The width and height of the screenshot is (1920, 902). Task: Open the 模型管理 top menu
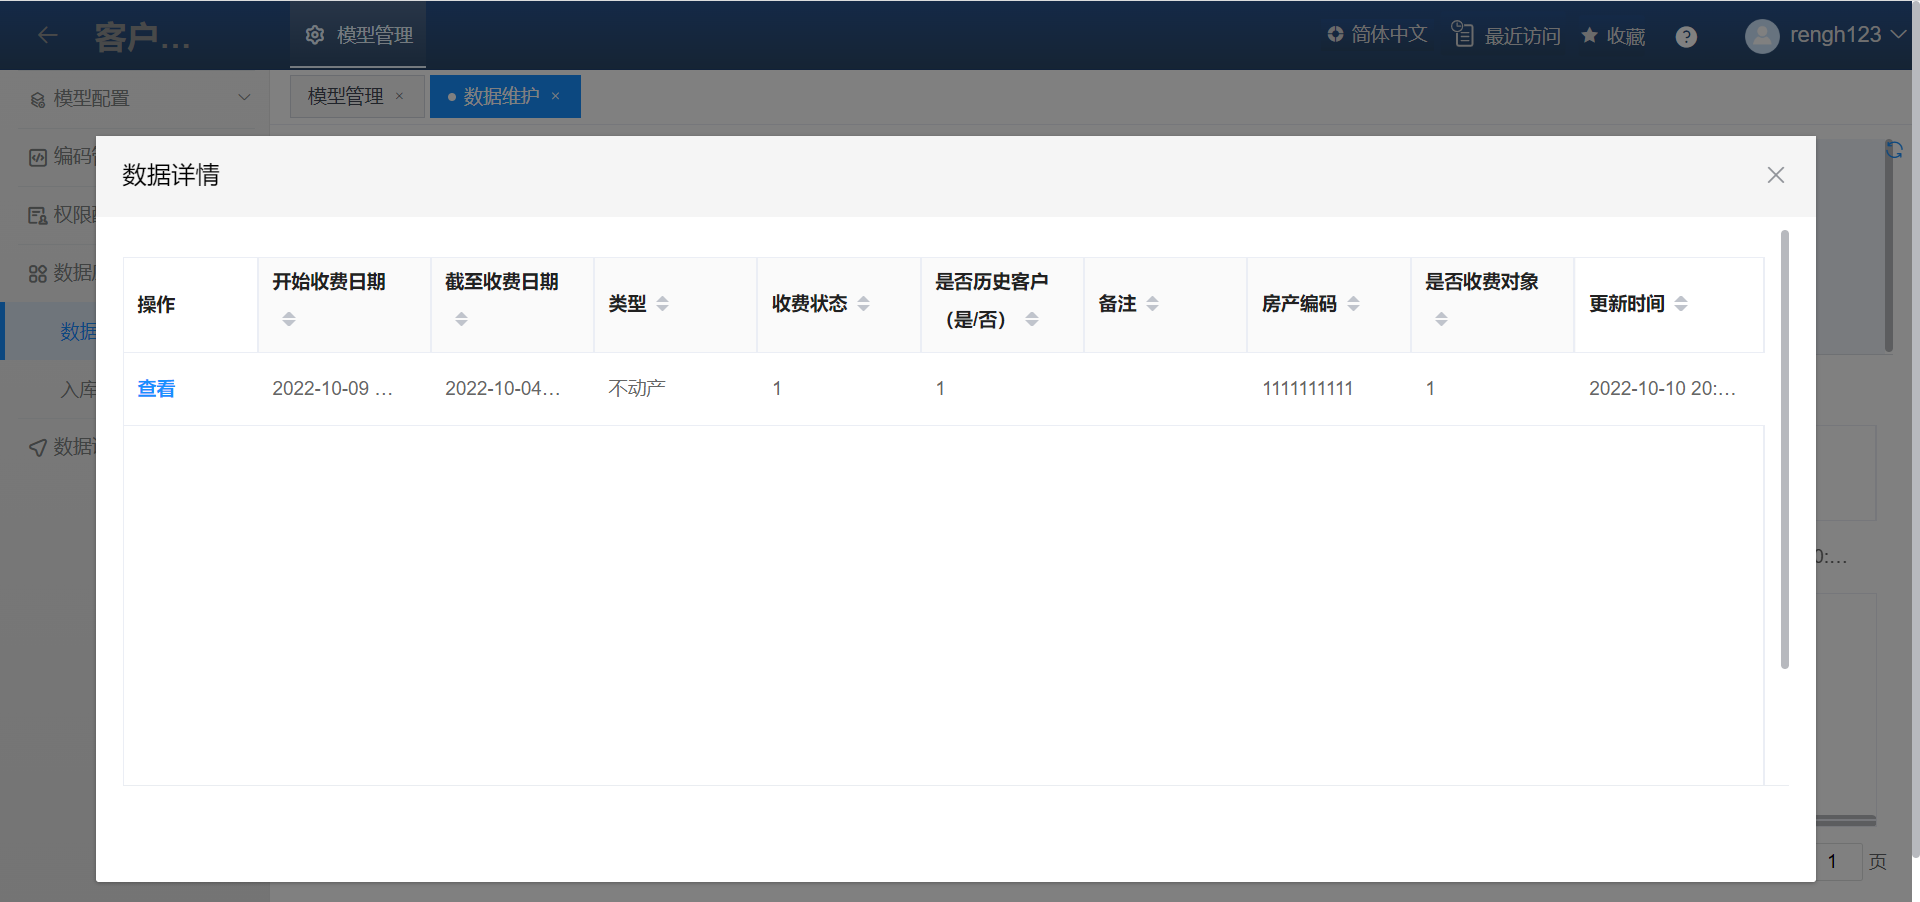click(359, 35)
